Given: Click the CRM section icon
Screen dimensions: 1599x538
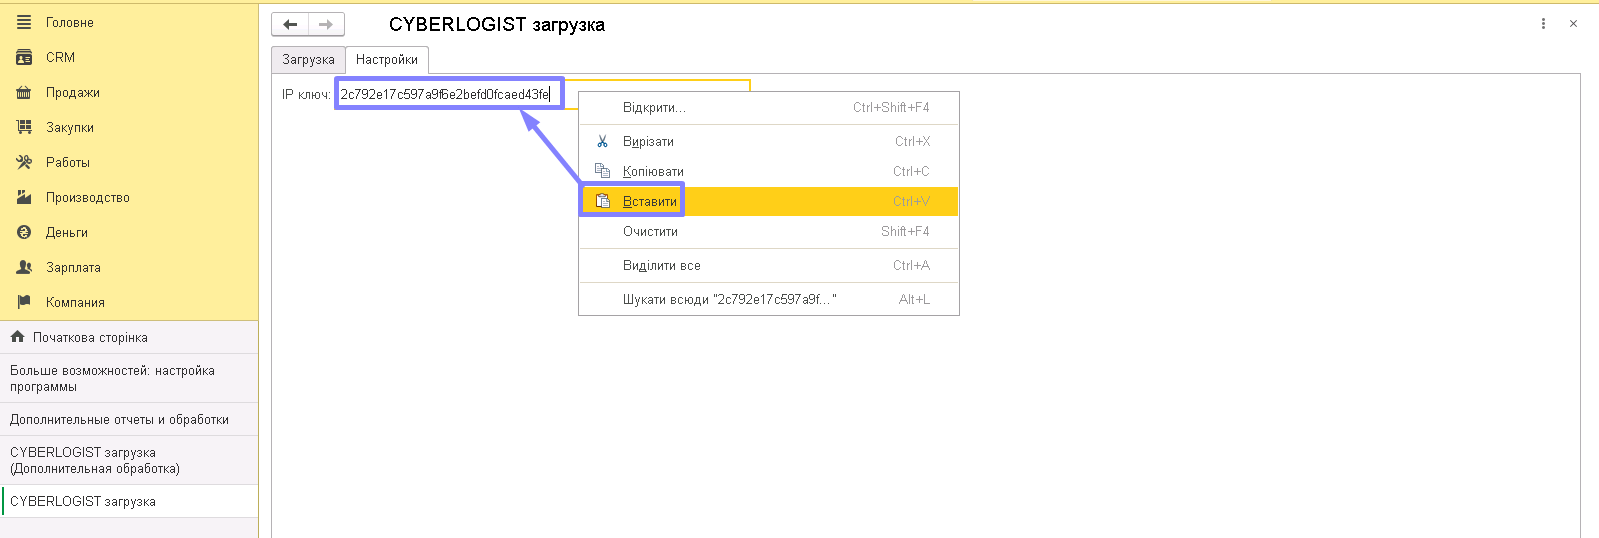Looking at the screenshot, I should point(24,57).
